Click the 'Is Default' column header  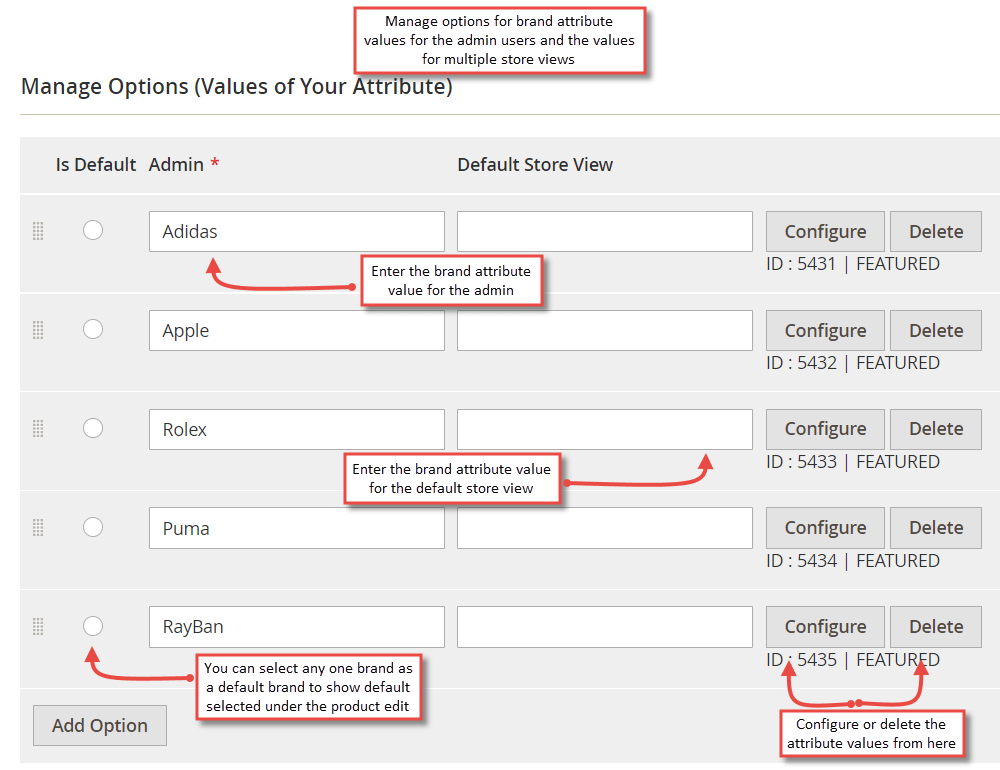(x=96, y=165)
